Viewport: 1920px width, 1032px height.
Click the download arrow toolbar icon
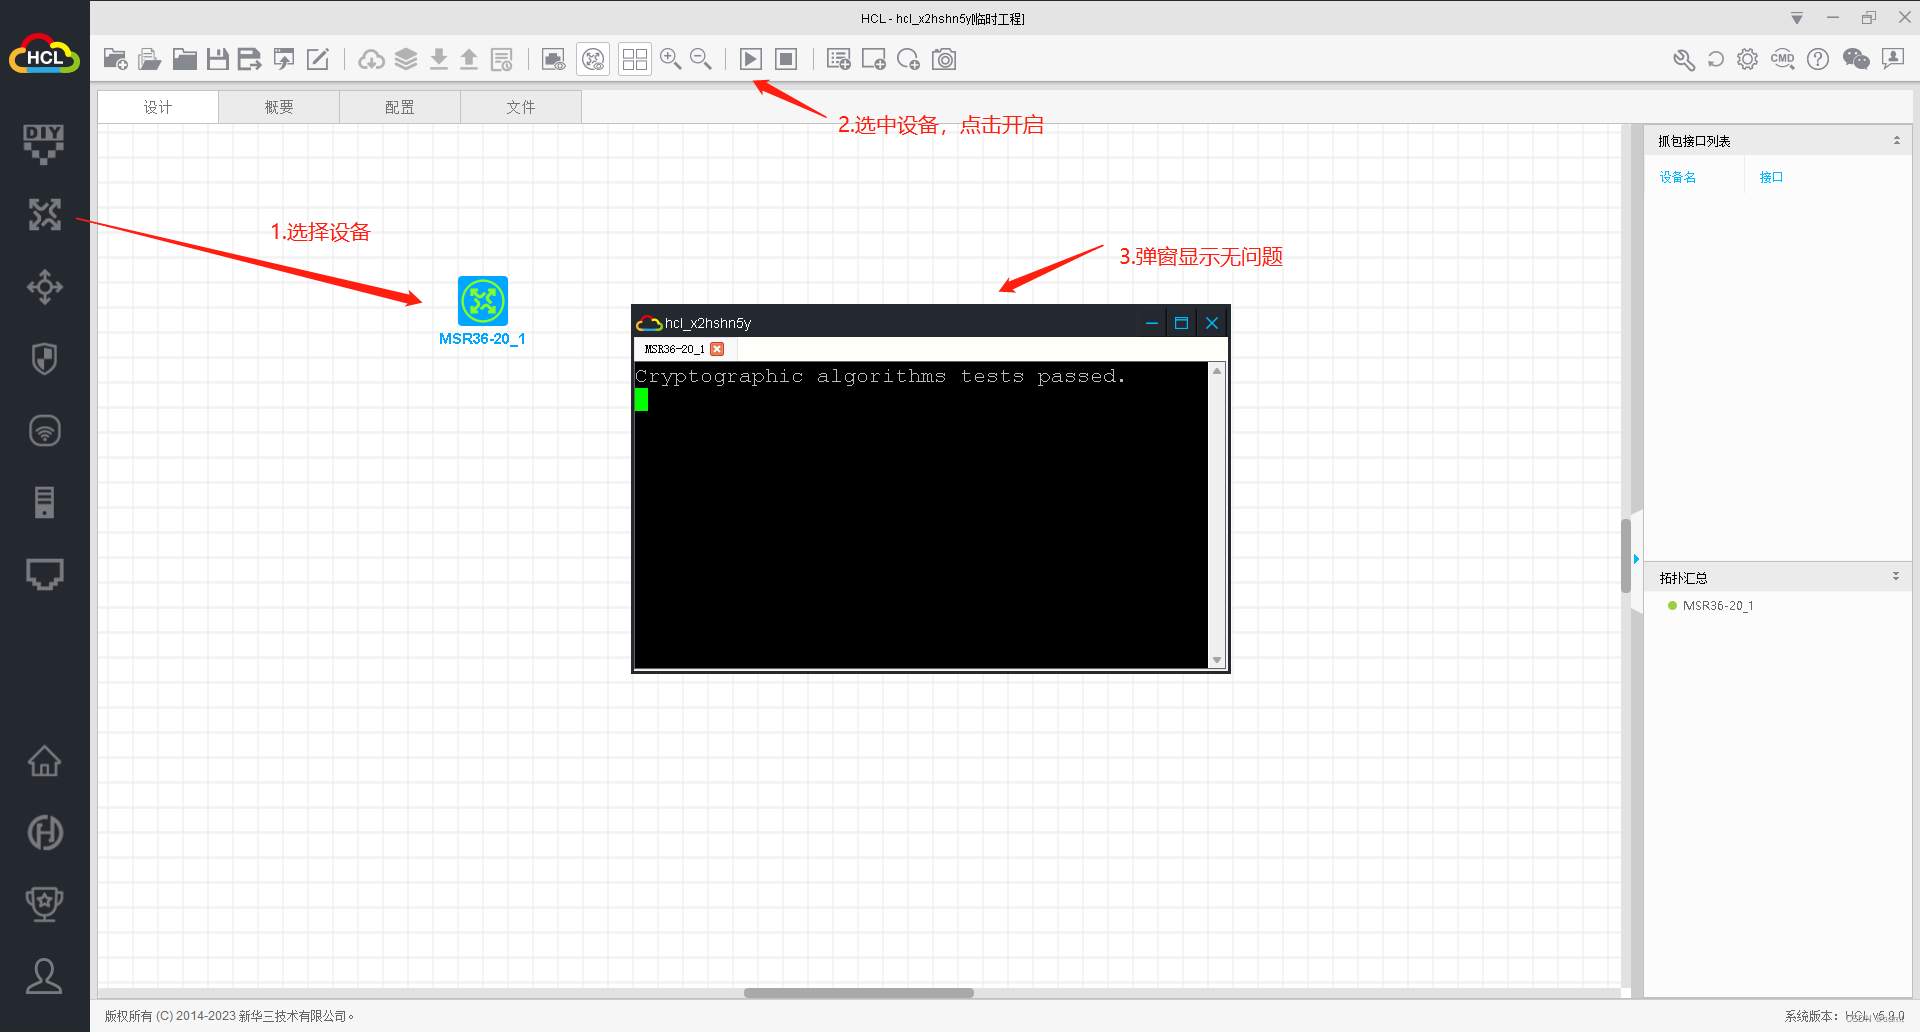coord(438,60)
